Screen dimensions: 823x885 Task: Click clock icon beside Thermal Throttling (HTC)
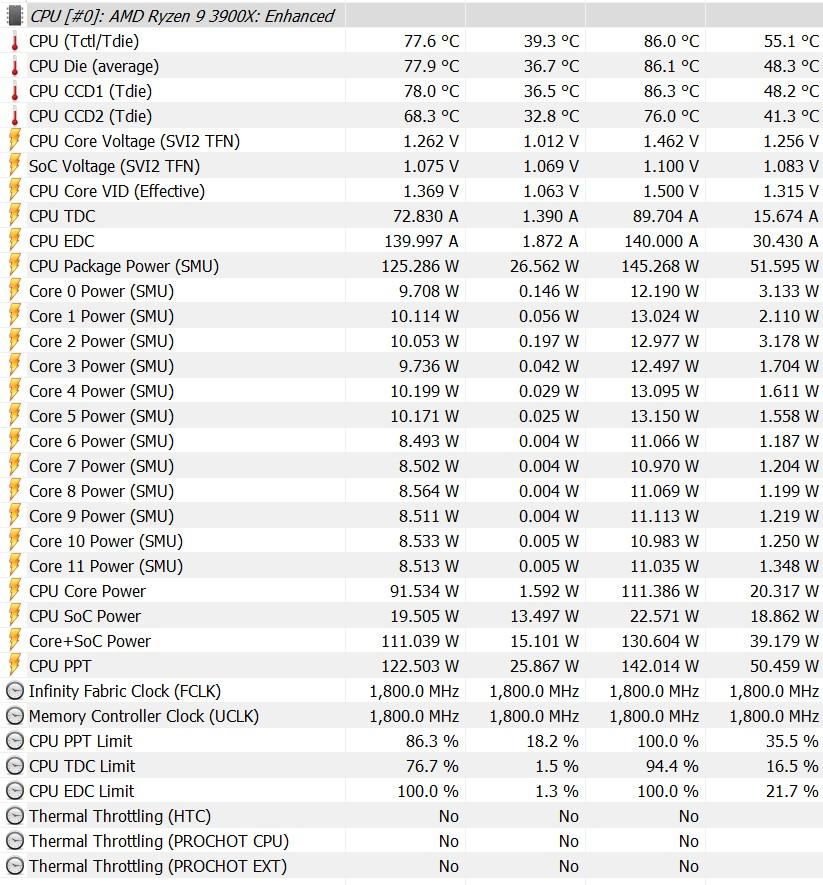click(x=15, y=816)
